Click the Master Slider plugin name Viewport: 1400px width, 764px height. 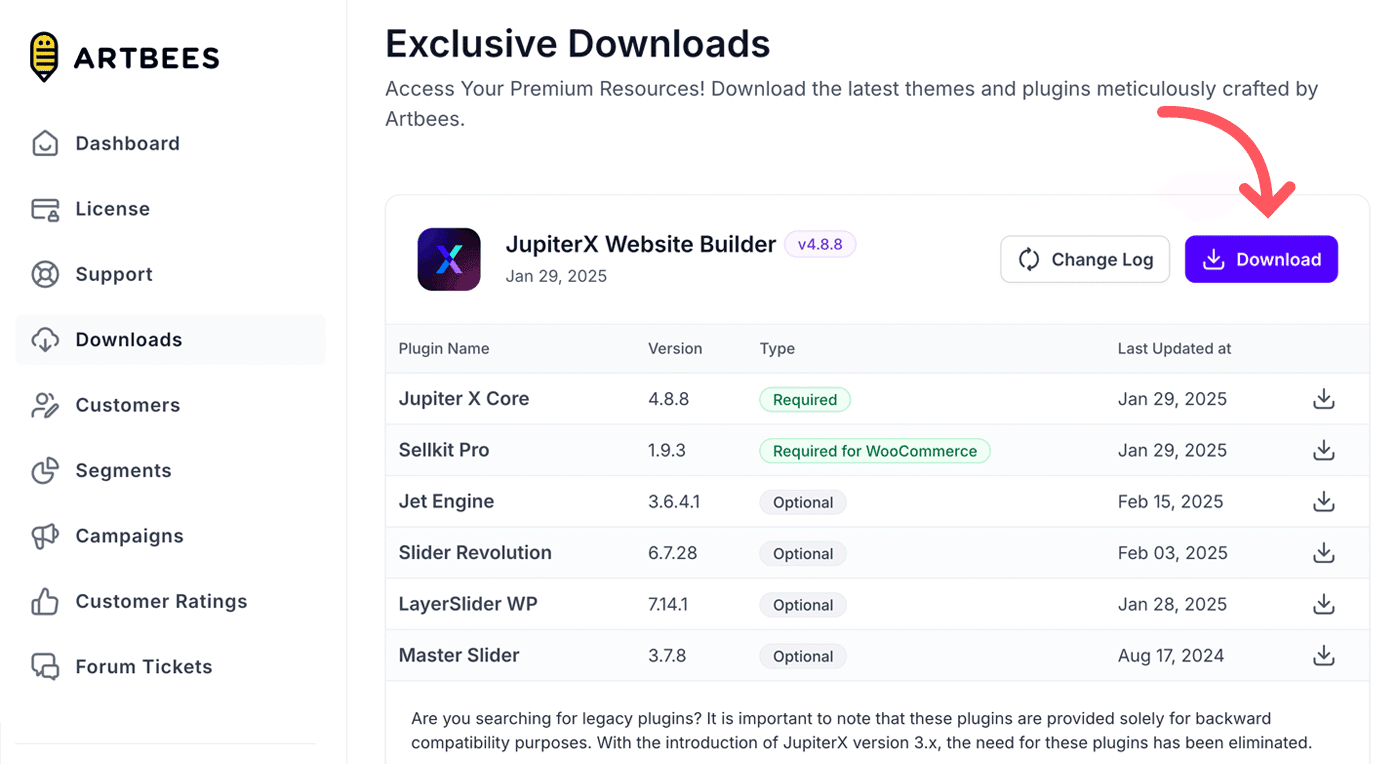459,656
